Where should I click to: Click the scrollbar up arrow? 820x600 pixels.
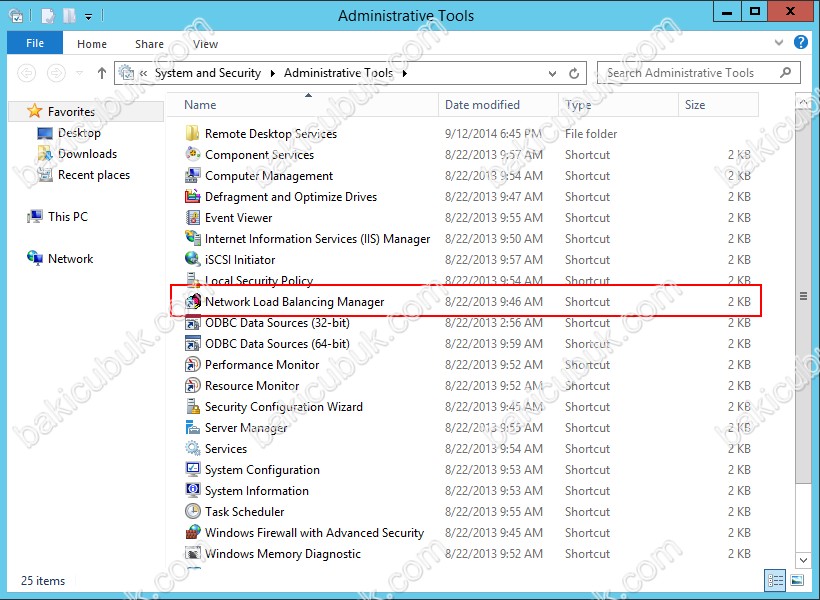coord(803,103)
